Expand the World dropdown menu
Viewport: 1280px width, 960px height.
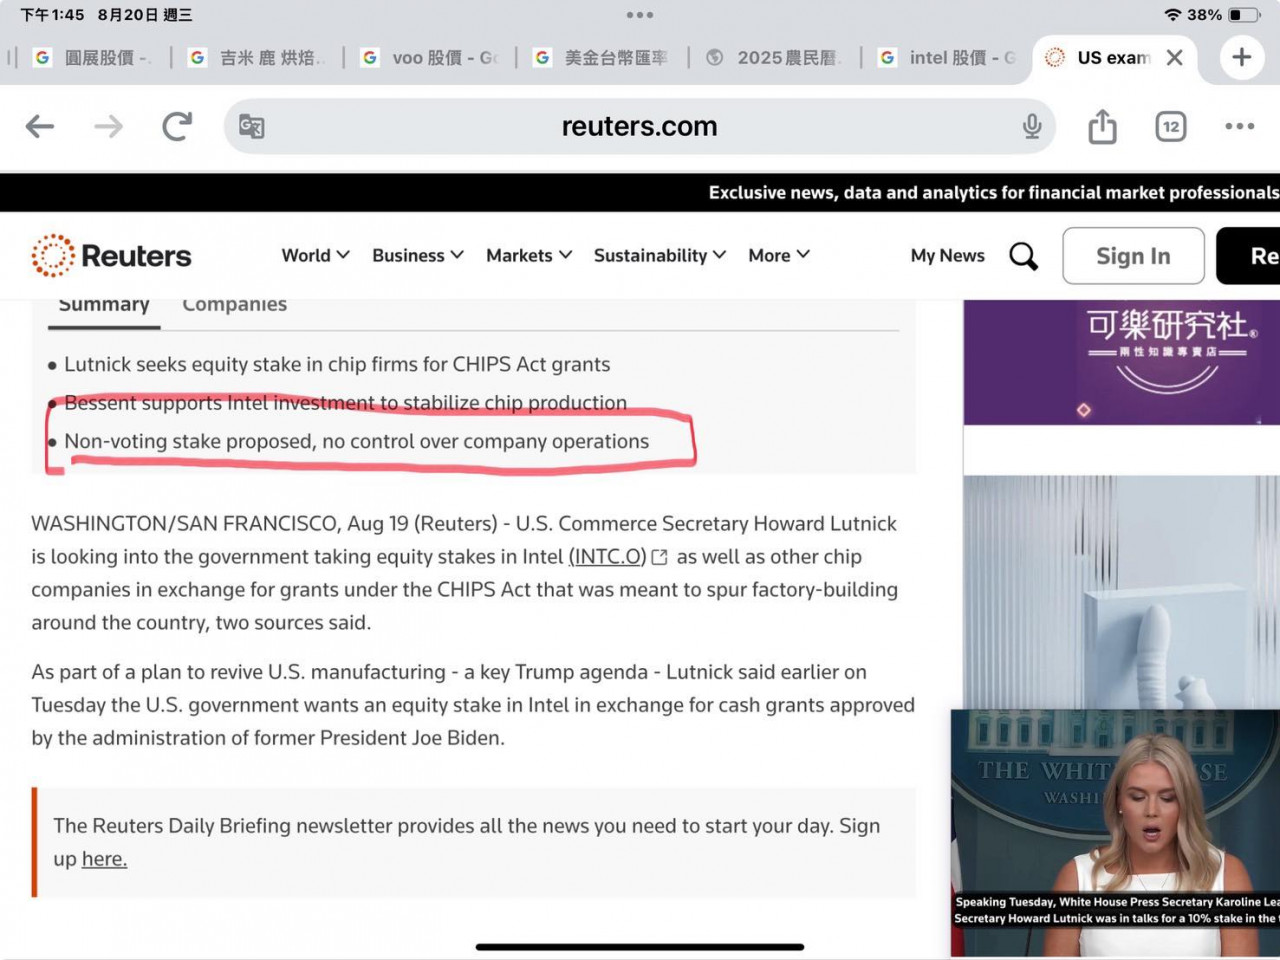pyautogui.click(x=315, y=255)
